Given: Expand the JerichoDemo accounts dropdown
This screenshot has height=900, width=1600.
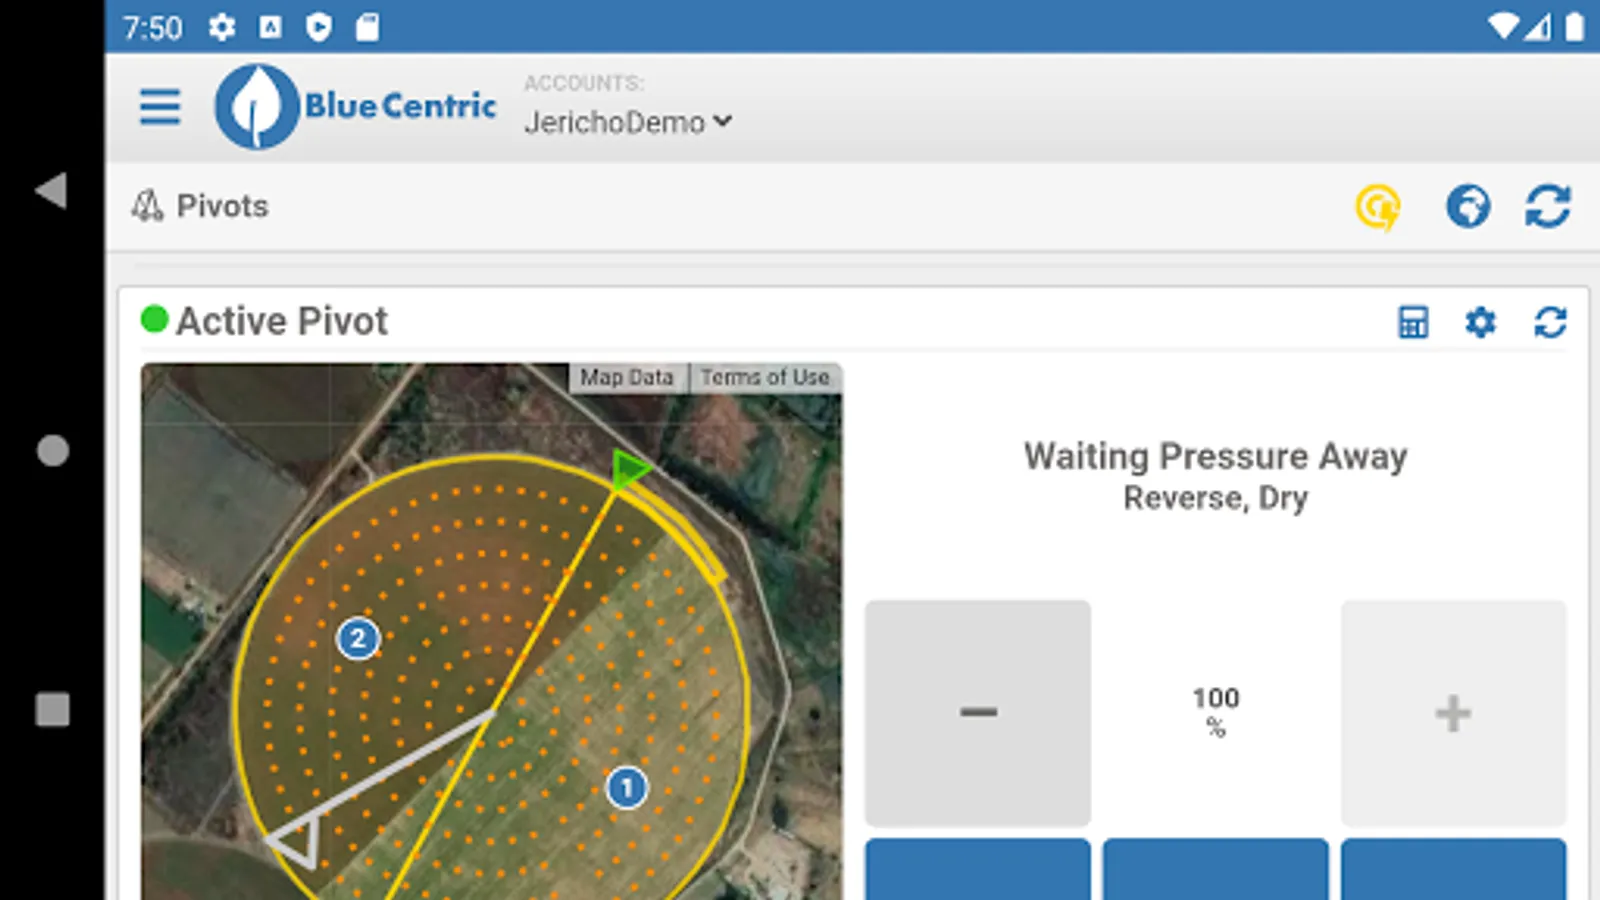Looking at the screenshot, I should pos(628,122).
